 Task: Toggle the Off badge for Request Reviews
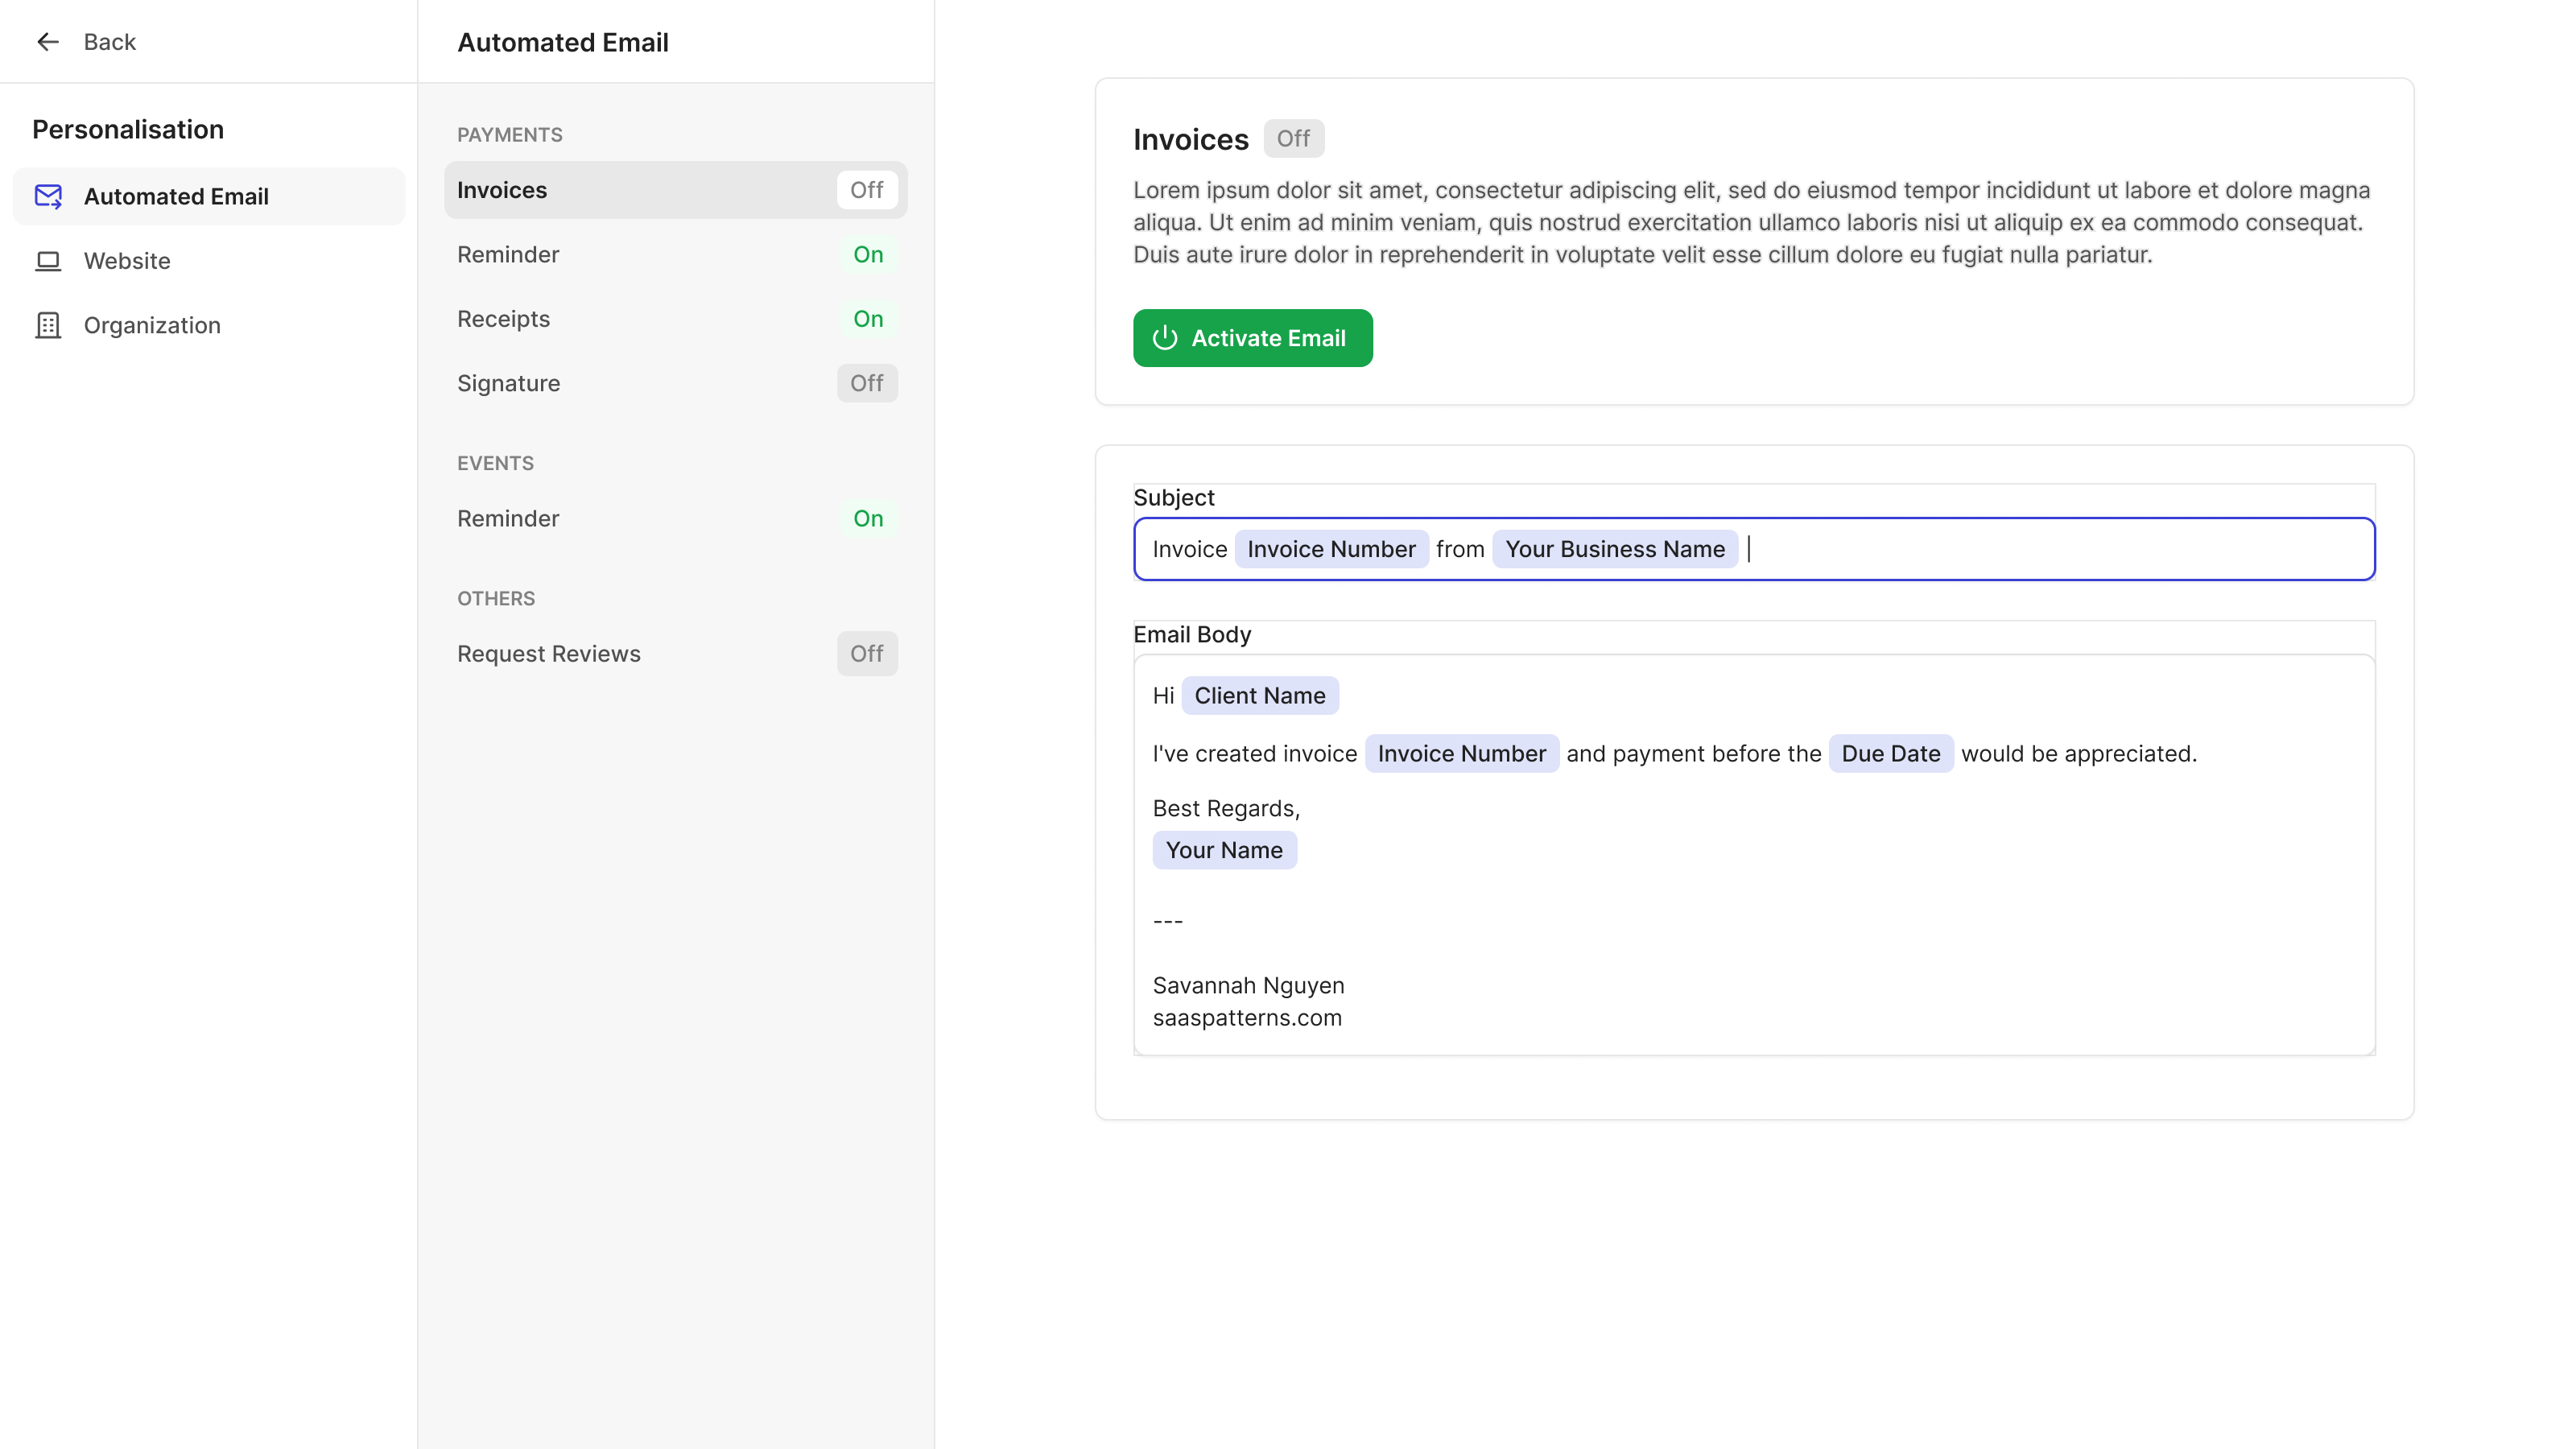pyautogui.click(x=867, y=653)
